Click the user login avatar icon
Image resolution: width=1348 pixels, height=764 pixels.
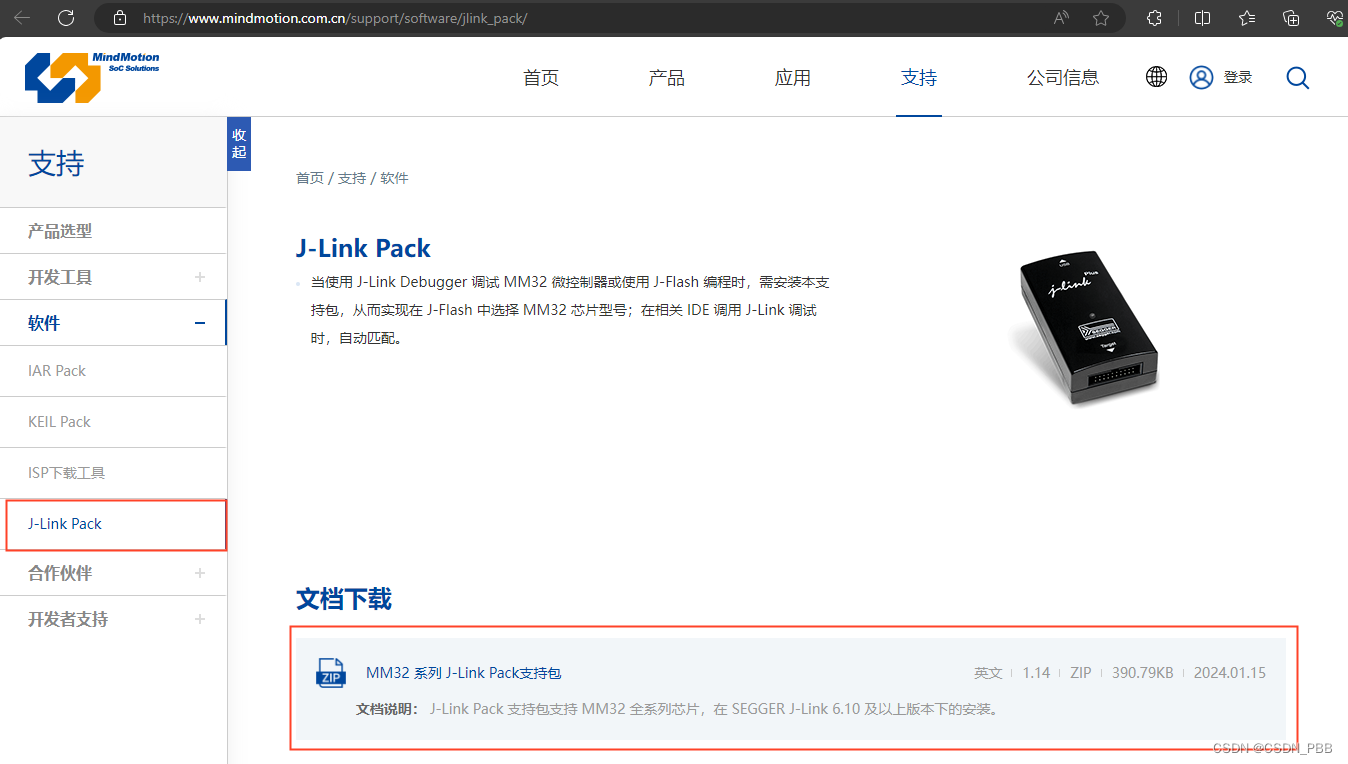1201,77
